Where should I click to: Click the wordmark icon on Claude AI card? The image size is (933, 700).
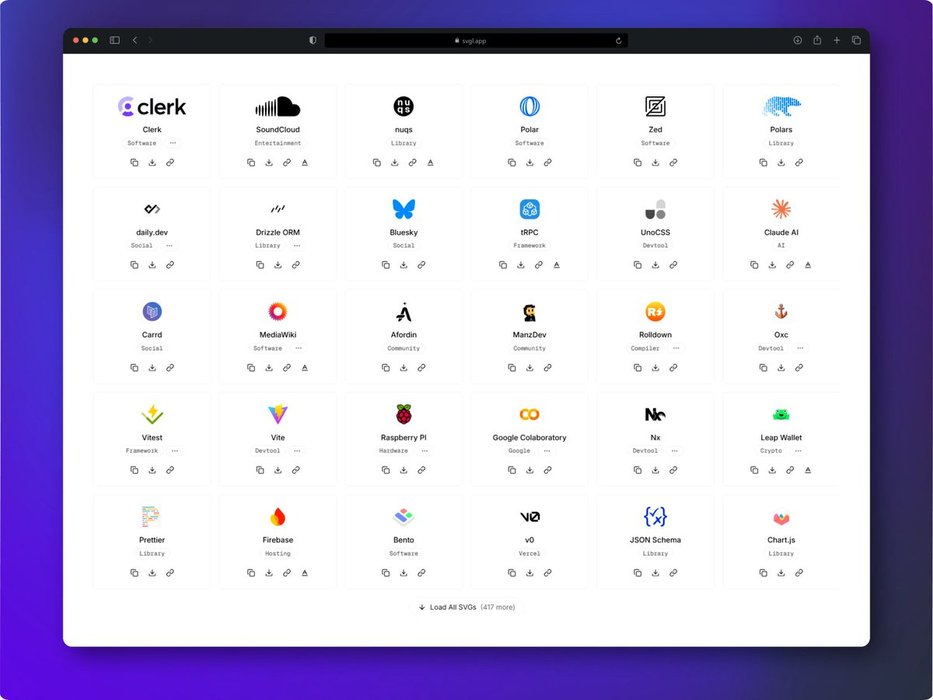[x=808, y=265]
